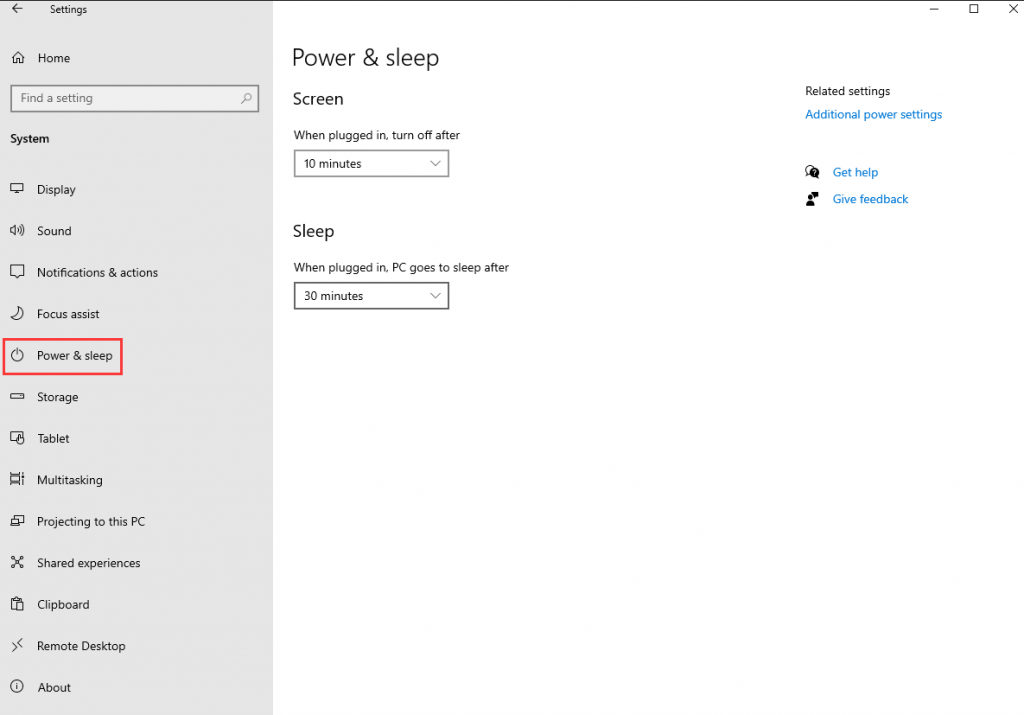1024x715 pixels.
Task: Go to Remote Desktop settings
Action: click(x=81, y=646)
